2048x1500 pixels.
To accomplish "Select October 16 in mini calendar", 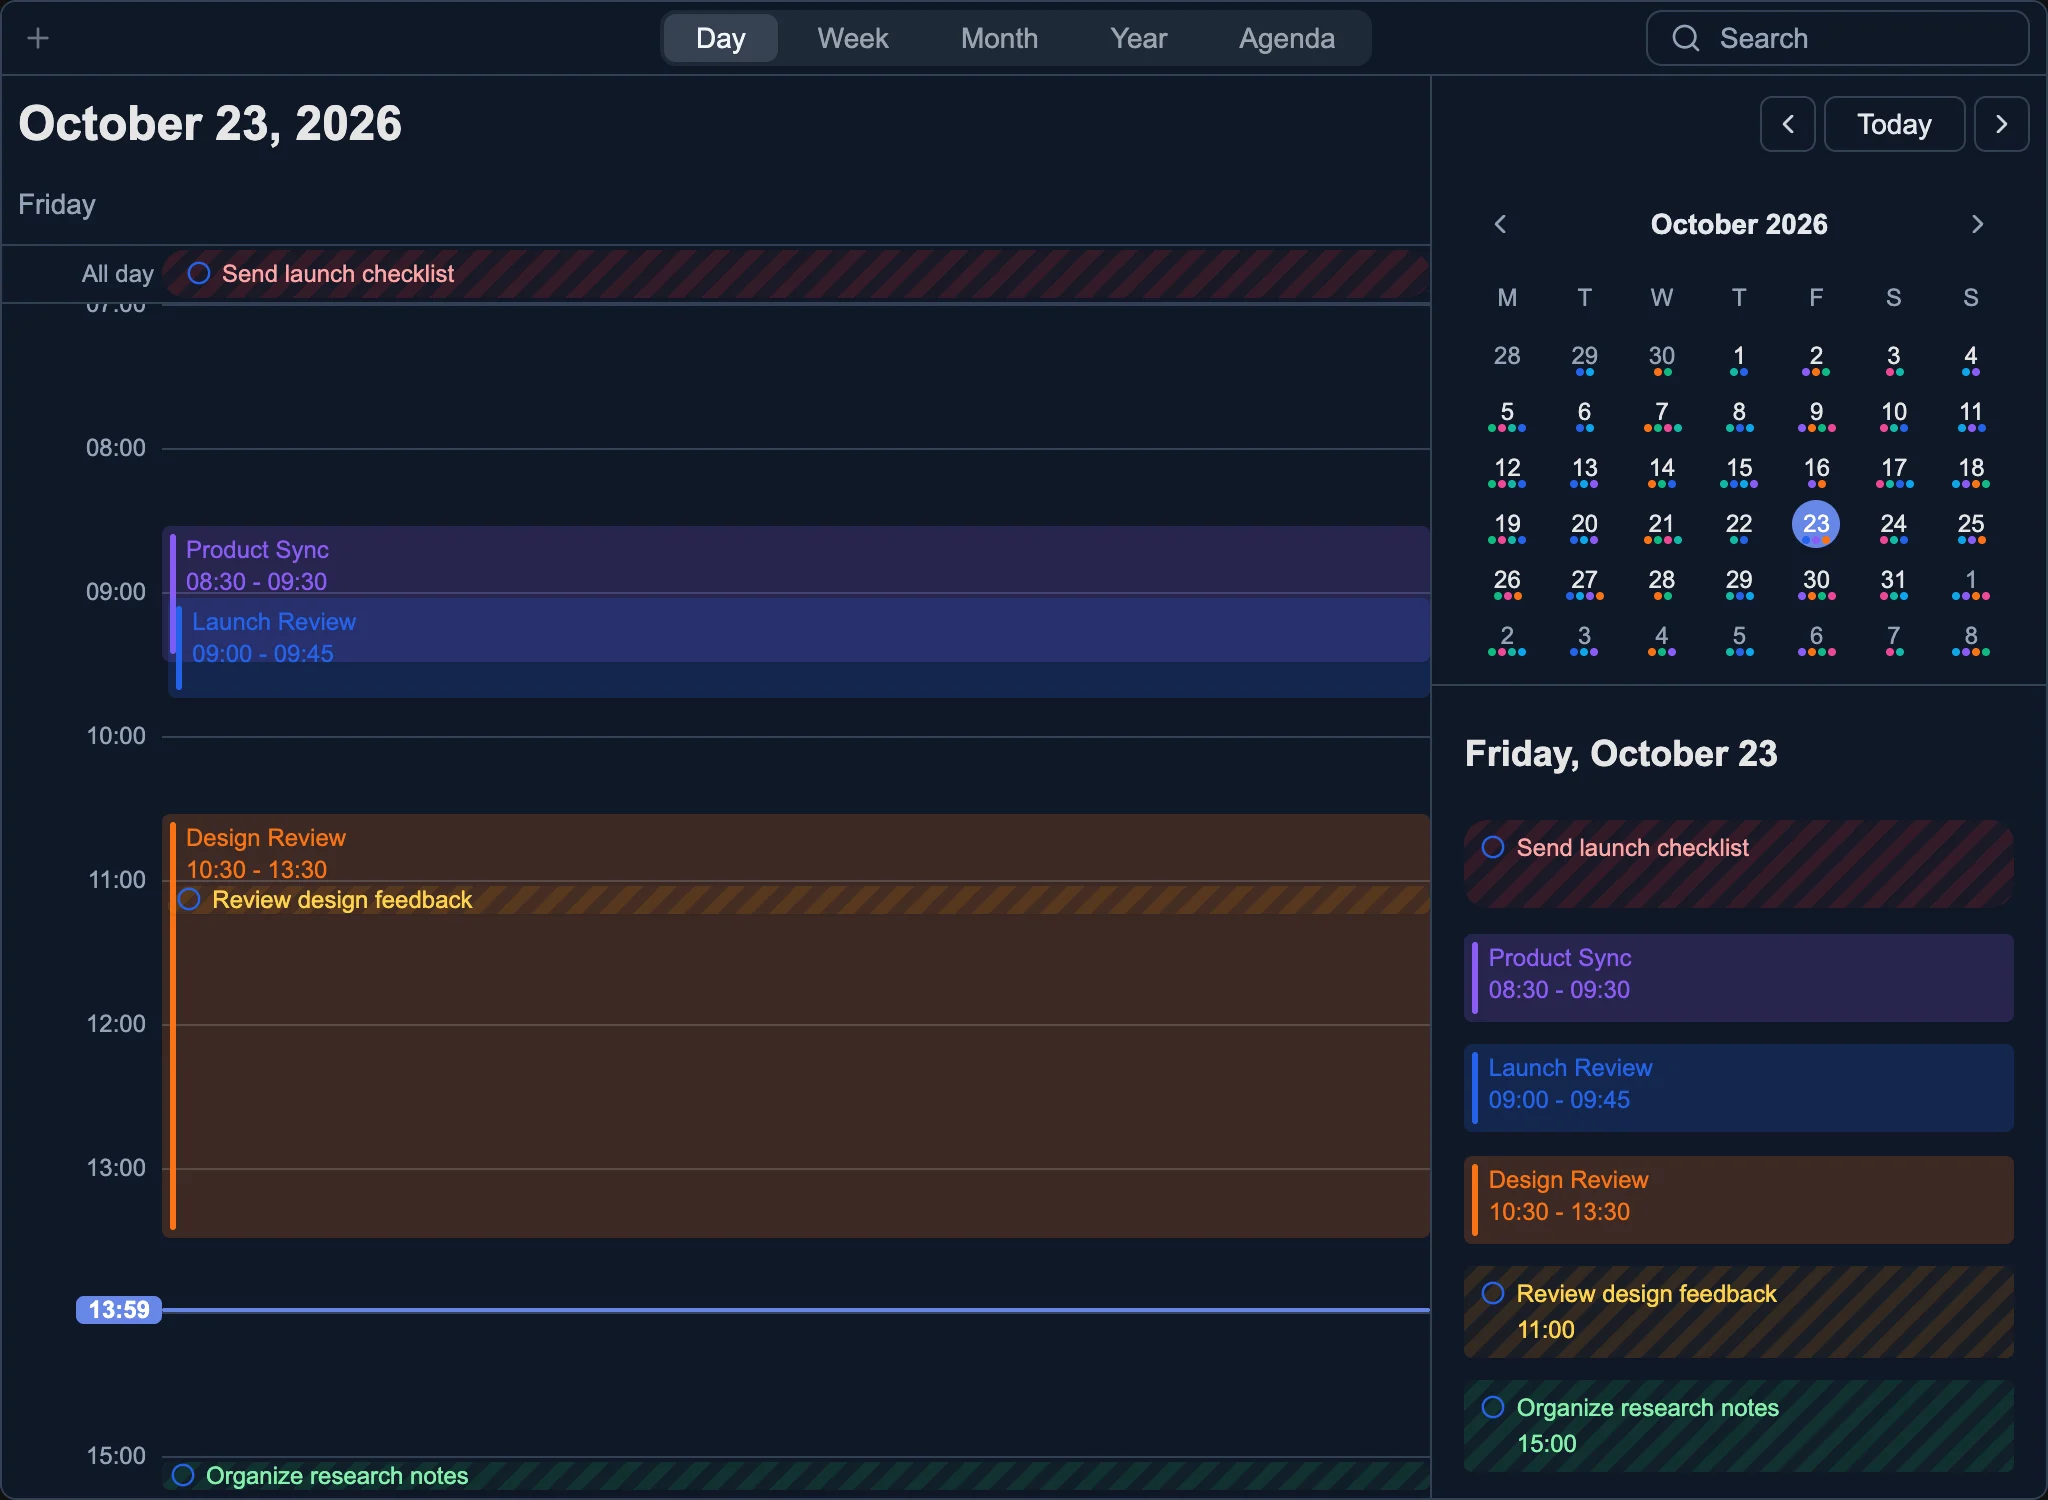I will (x=1816, y=469).
